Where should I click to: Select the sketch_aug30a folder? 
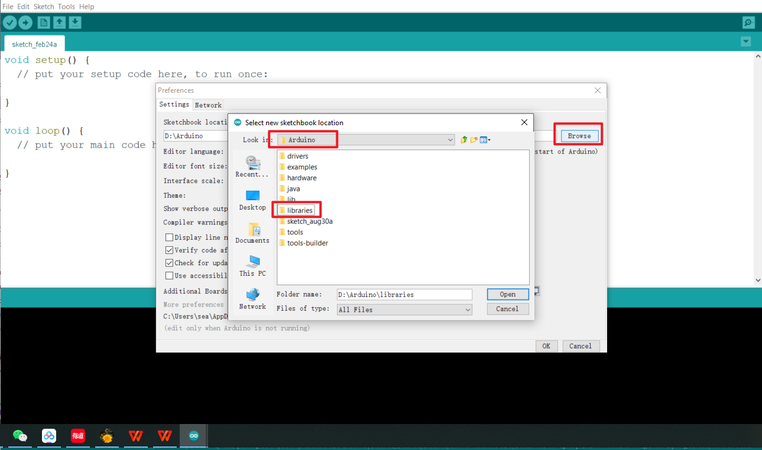pos(306,221)
